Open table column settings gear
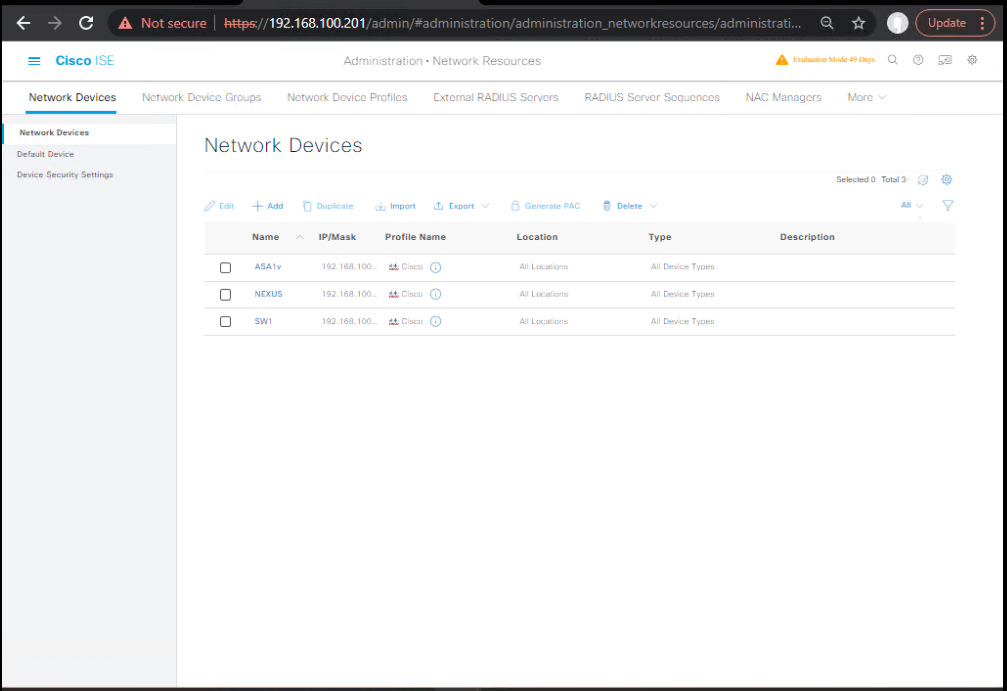 tap(947, 180)
